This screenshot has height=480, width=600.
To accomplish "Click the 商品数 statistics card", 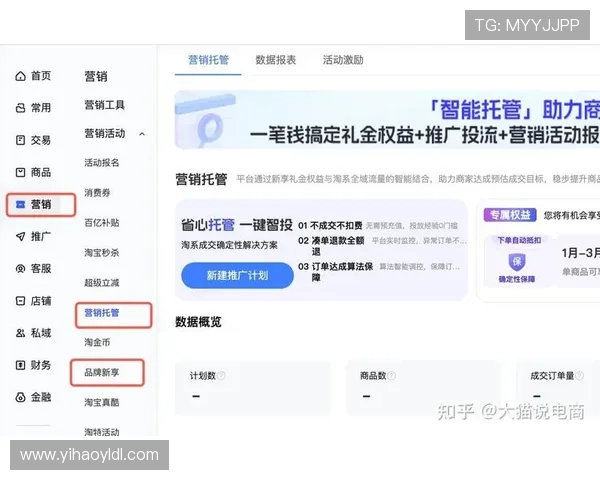I will 423,388.
